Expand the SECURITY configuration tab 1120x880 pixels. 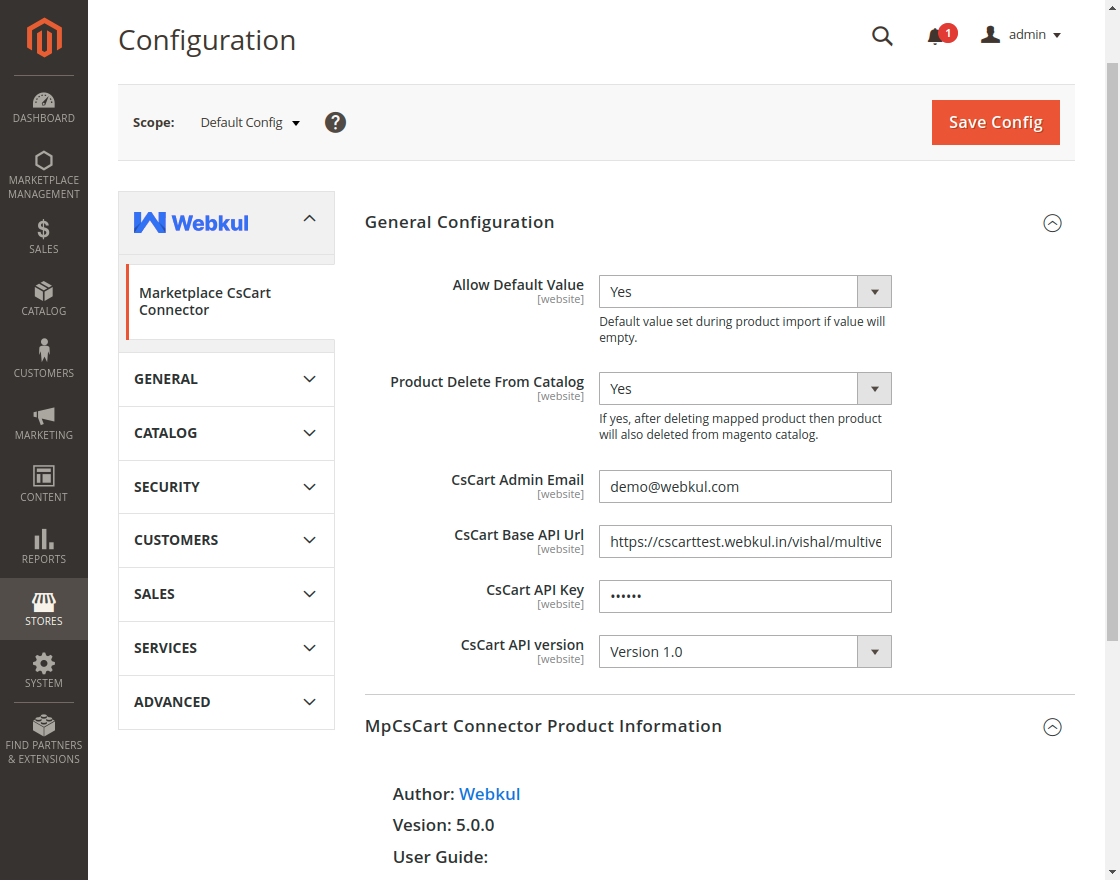pos(226,487)
